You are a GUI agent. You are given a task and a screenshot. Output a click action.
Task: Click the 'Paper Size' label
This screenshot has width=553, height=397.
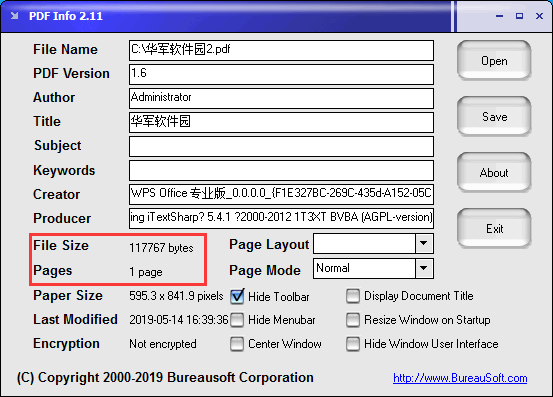[x=68, y=296]
